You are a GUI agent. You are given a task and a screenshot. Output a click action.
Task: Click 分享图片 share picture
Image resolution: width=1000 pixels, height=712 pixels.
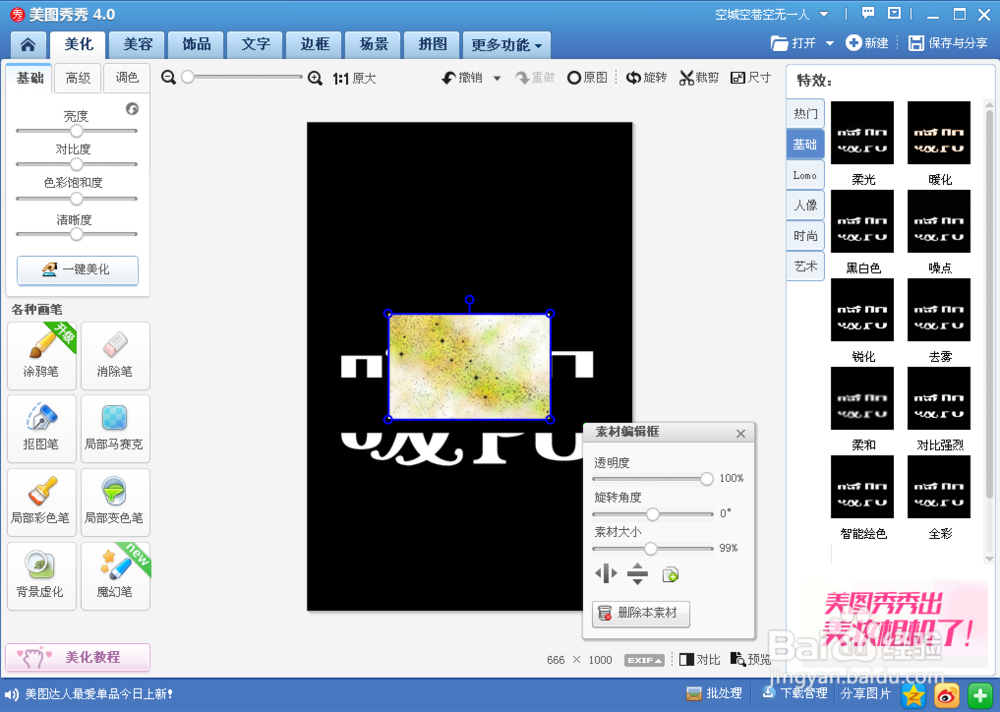pyautogui.click(x=865, y=693)
